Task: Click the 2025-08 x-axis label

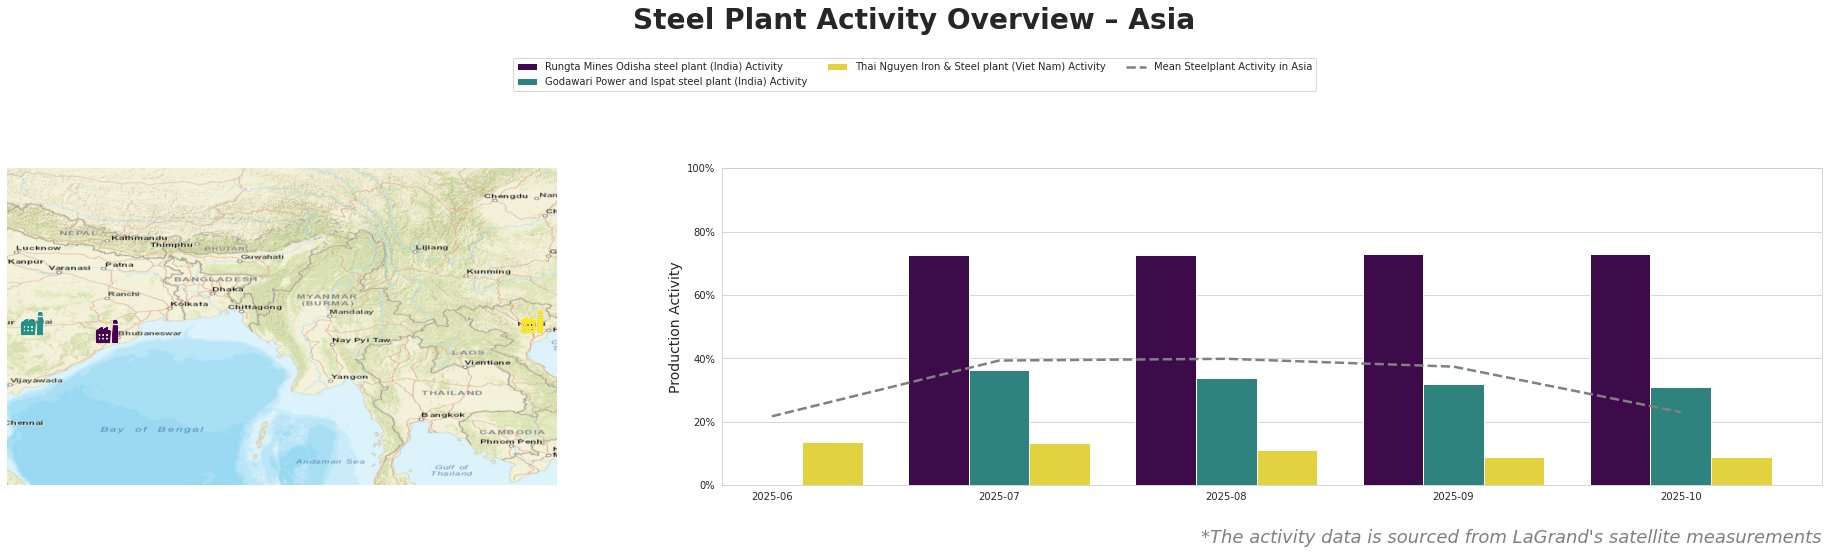Action: (1225, 496)
